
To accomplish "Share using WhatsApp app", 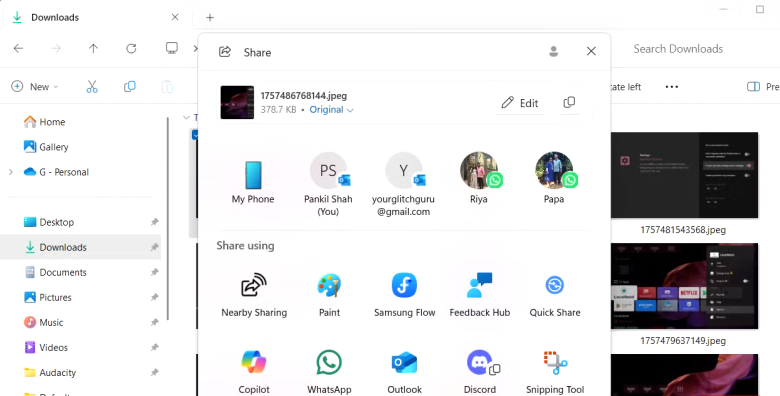I will coord(329,372).
